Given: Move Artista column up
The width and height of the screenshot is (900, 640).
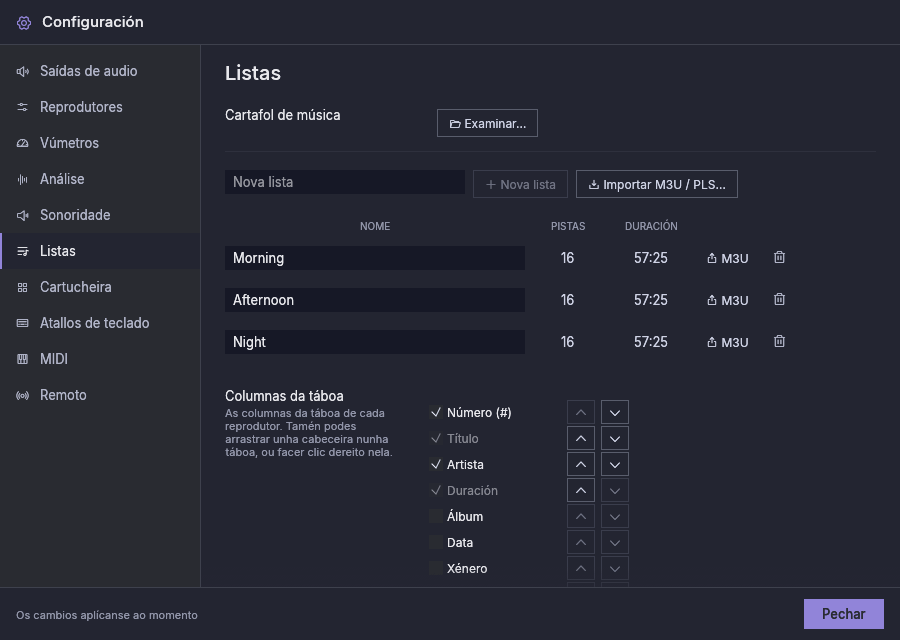Looking at the screenshot, I should 581,464.
